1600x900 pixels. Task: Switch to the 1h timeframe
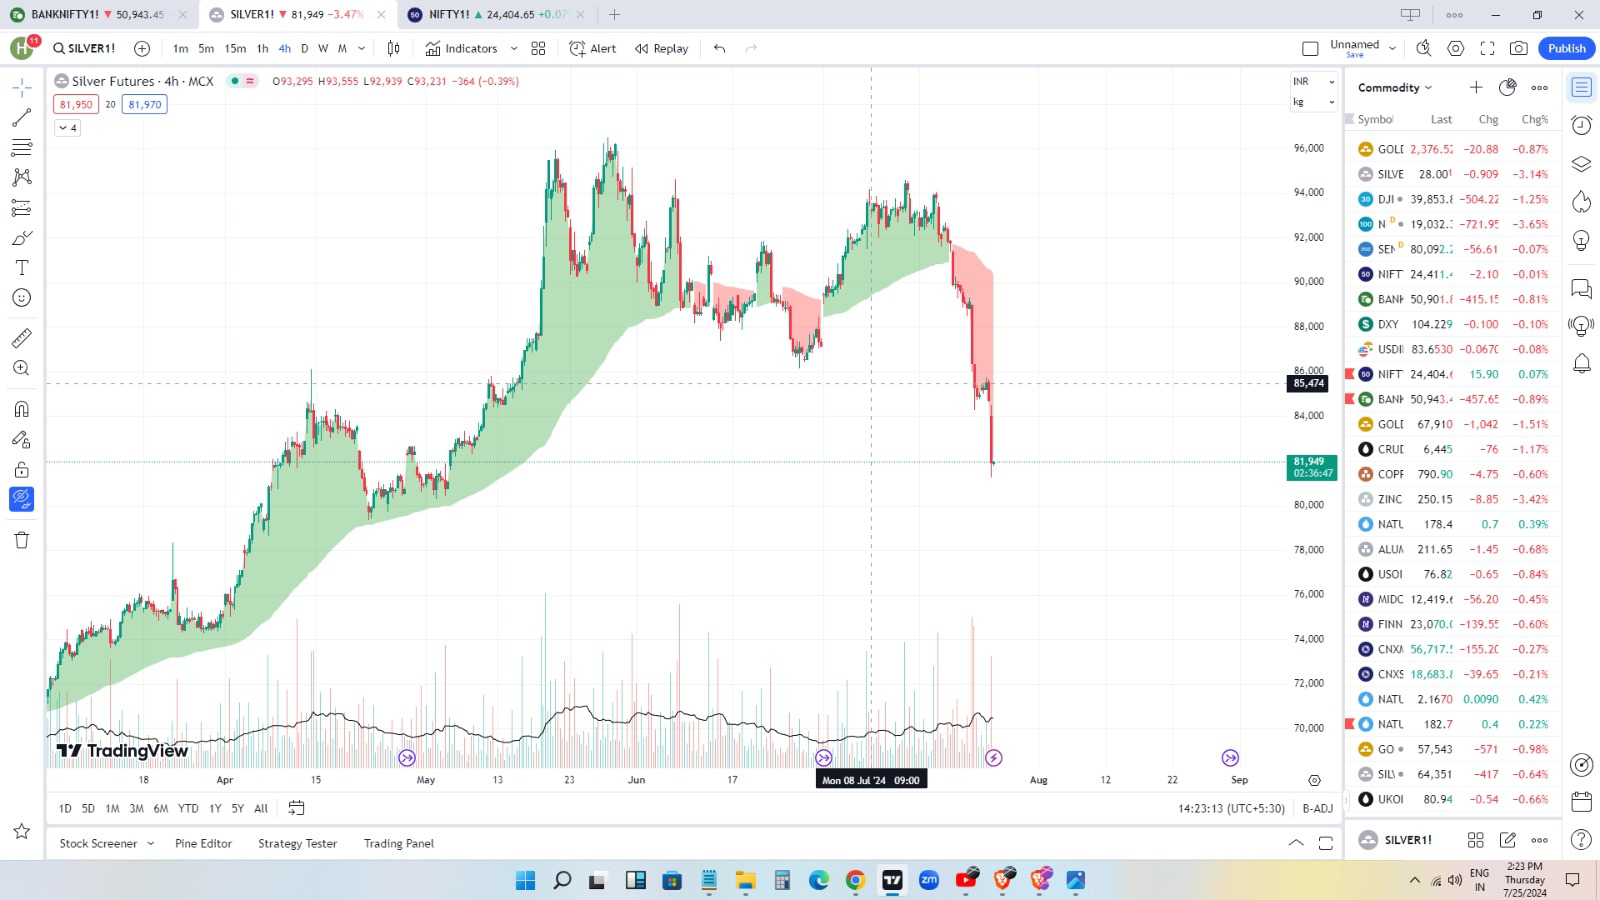coord(262,48)
